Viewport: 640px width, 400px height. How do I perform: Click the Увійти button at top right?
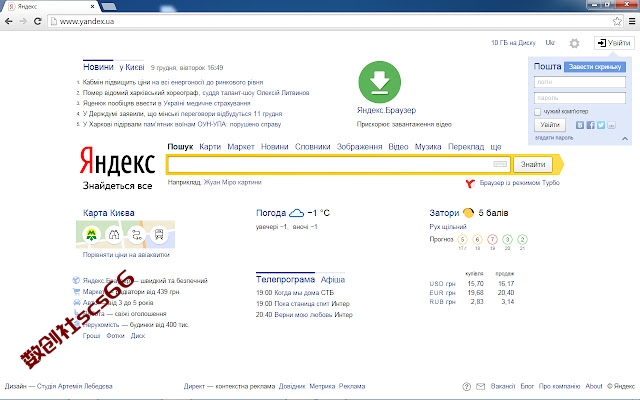coord(615,42)
